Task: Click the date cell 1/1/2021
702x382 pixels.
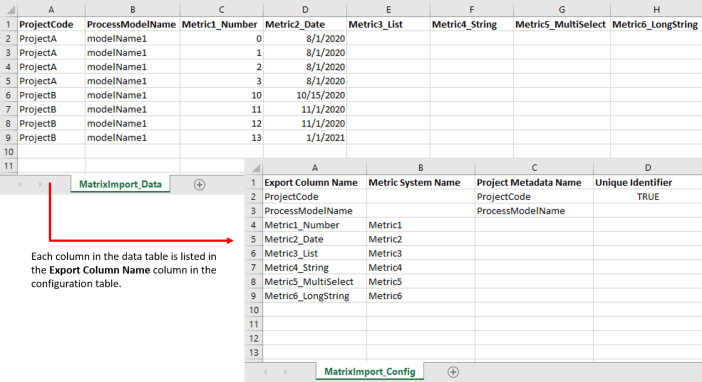Action: point(305,137)
